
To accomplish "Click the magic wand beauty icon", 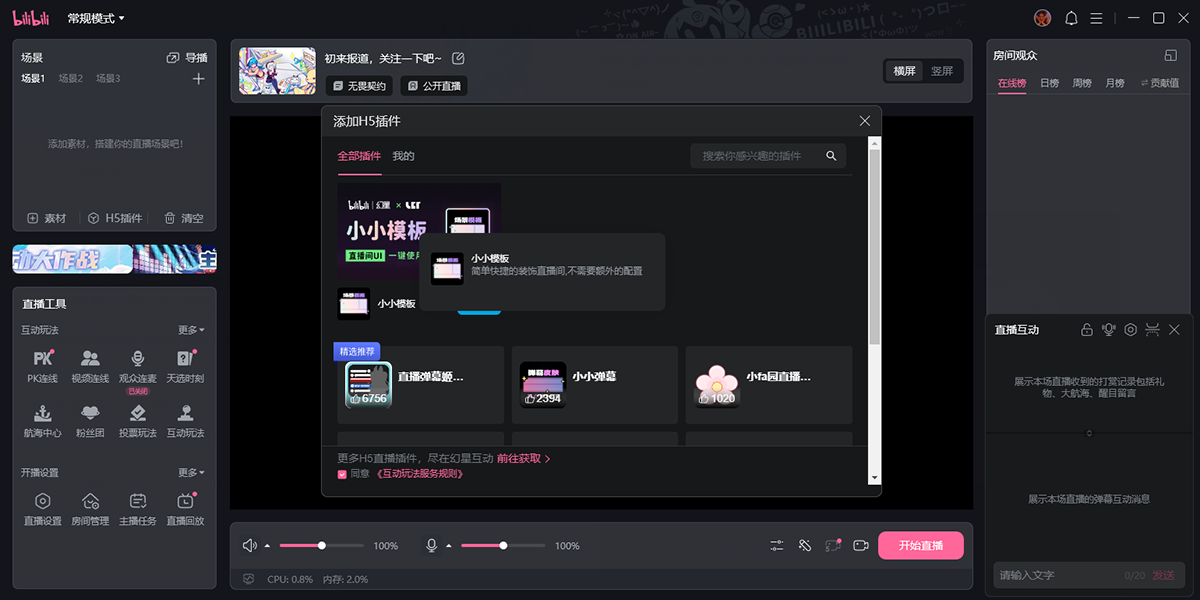I will [x=804, y=545].
